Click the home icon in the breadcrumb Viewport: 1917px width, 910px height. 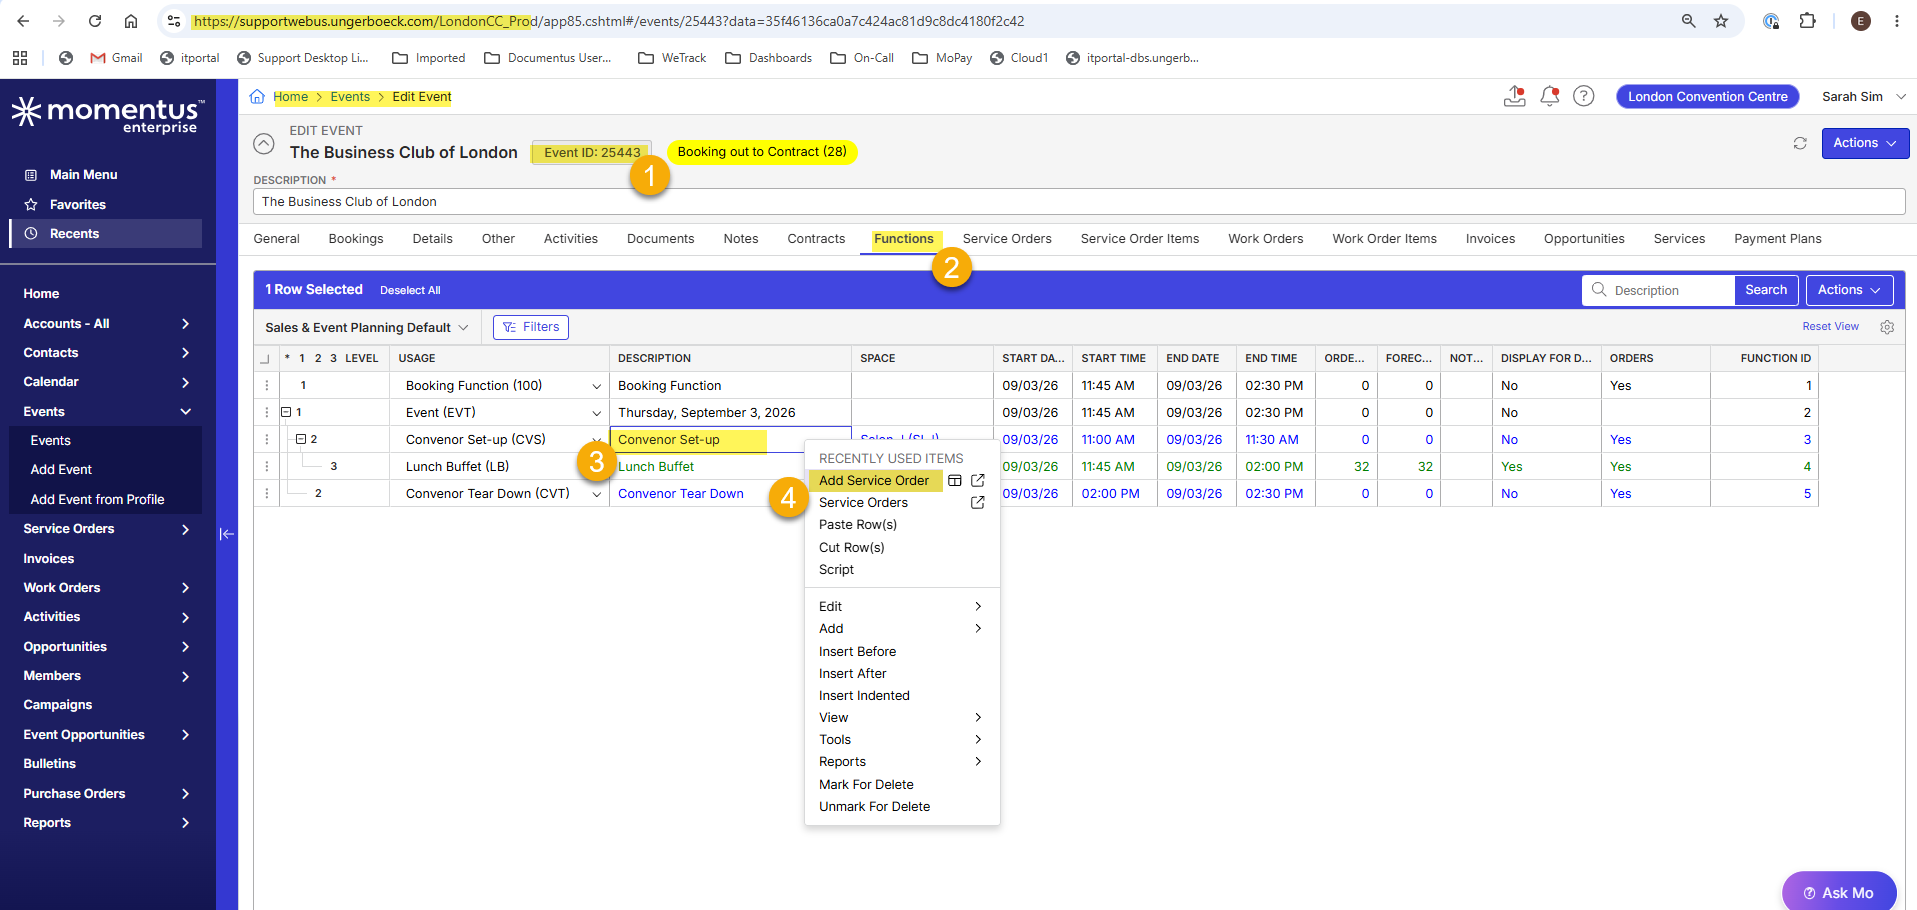pos(257,97)
